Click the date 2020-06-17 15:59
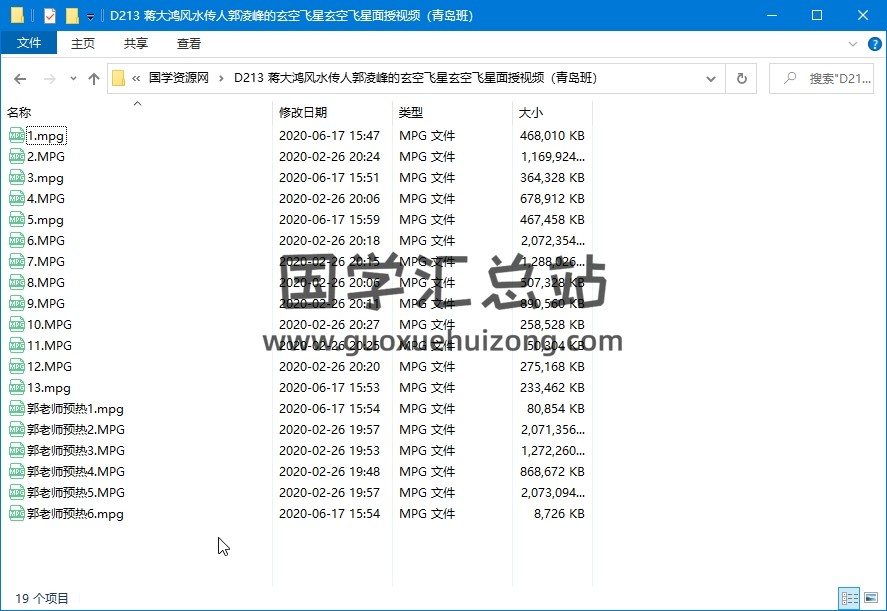Image resolution: width=887 pixels, height=611 pixels. [x=329, y=220]
